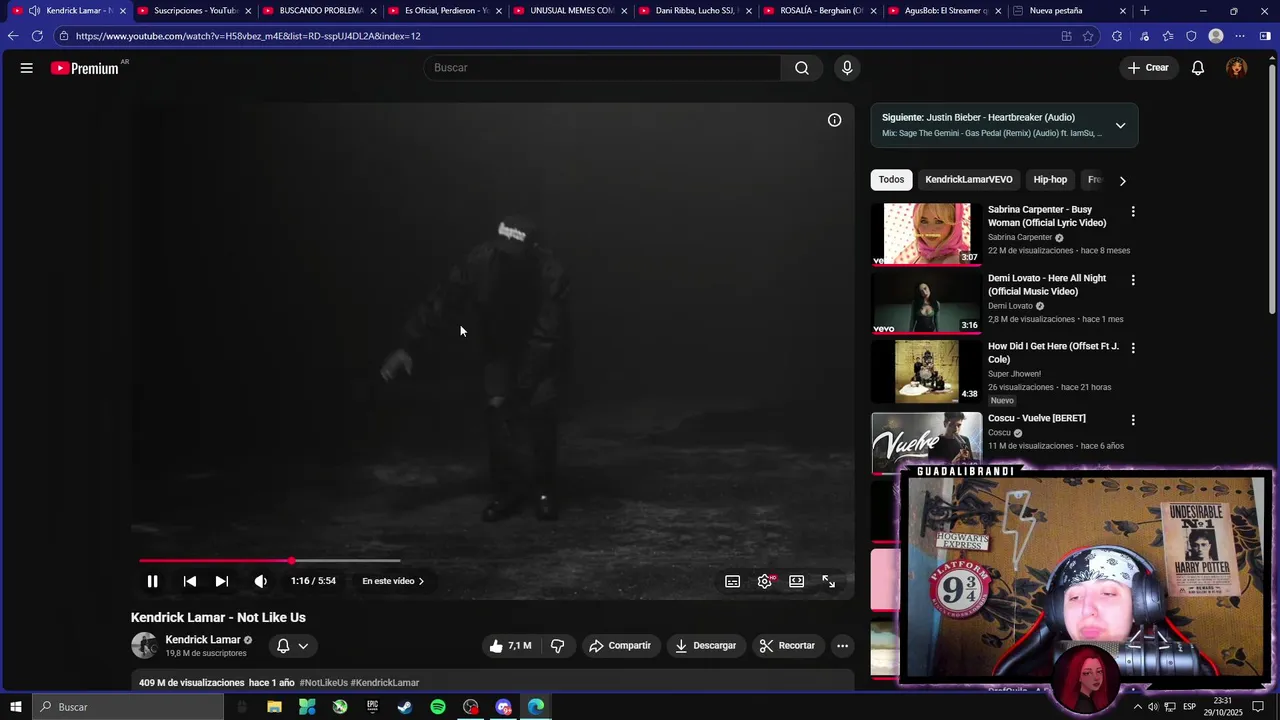Open options for Demi Lovato video
This screenshot has height=720, width=1280.
pyautogui.click(x=1133, y=280)
